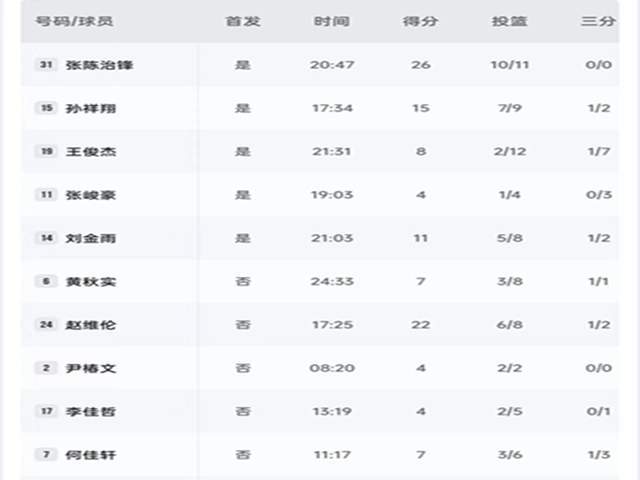Select the number 14 jersey badge
The image size is (640, 480).
coord(45,238)
